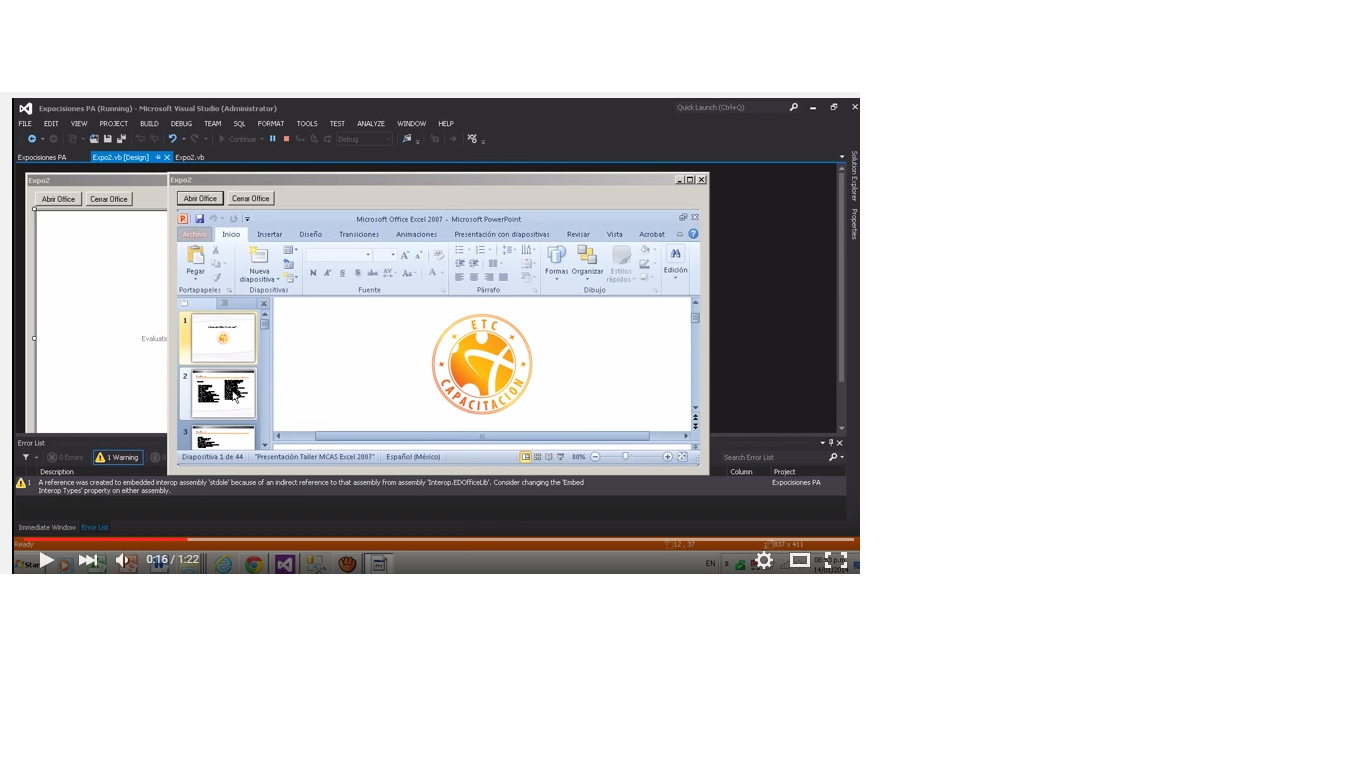The image size is (1366, 768).
Task: Open the Animaciones ribbon tab
Action: [416, 234]
